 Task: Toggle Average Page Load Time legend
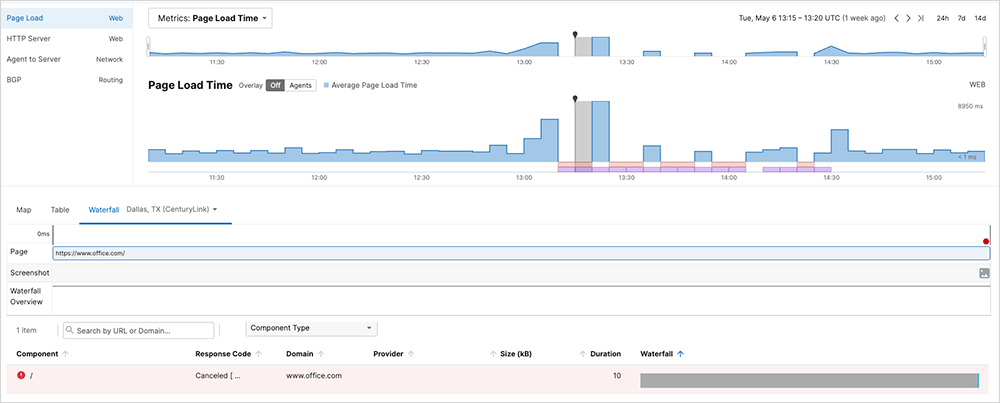tap(369, 86)
